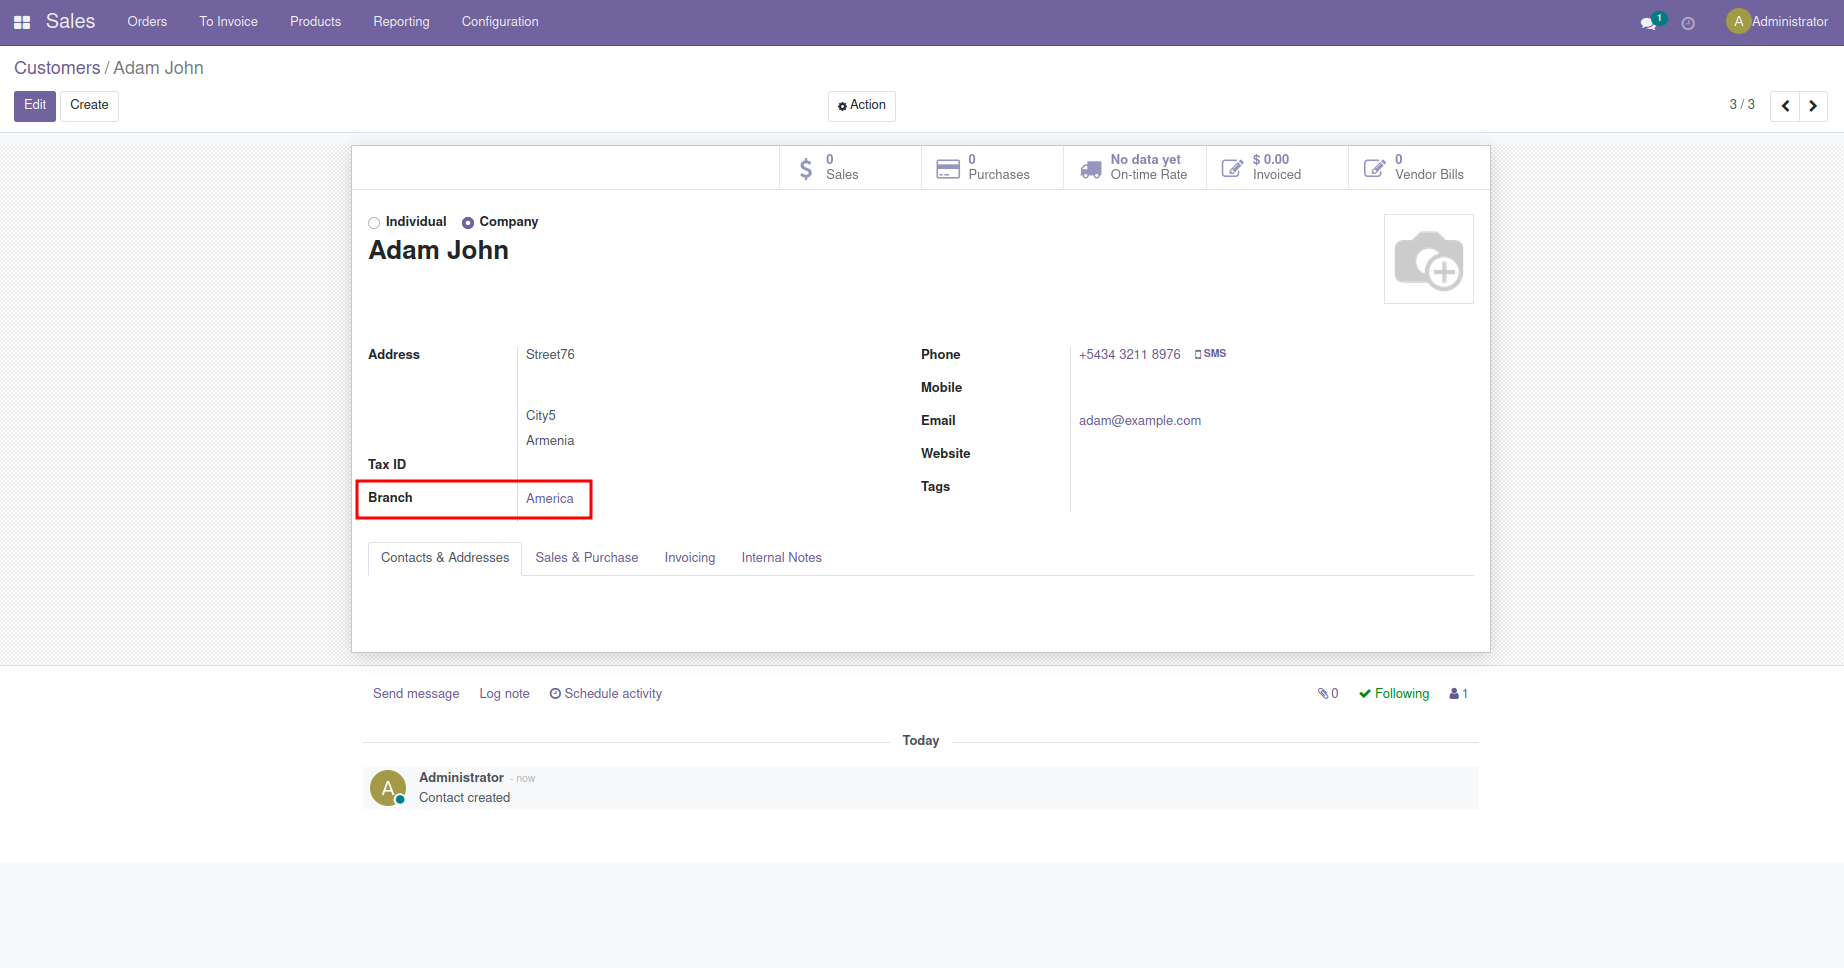Click the America branch link

(x=550, y=499)
